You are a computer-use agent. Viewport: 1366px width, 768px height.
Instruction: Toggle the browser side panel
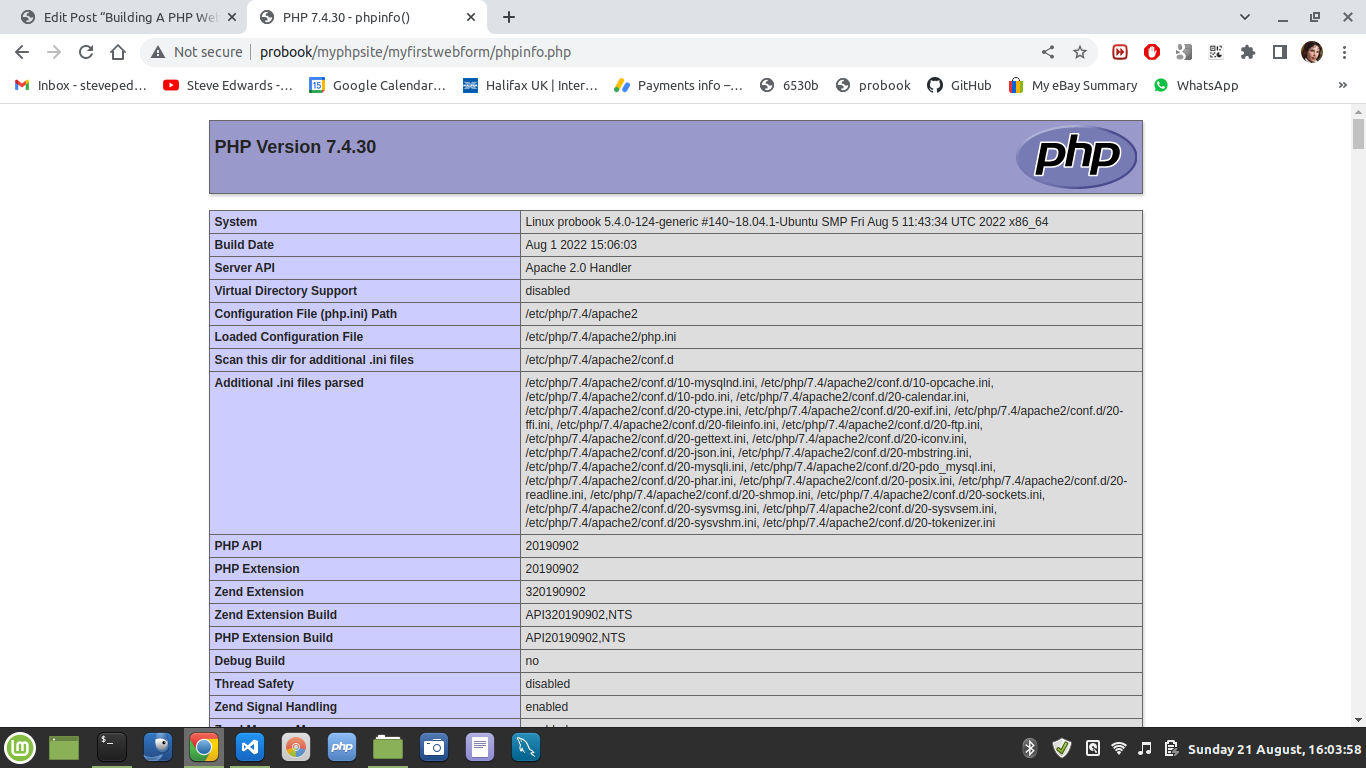1279,52
